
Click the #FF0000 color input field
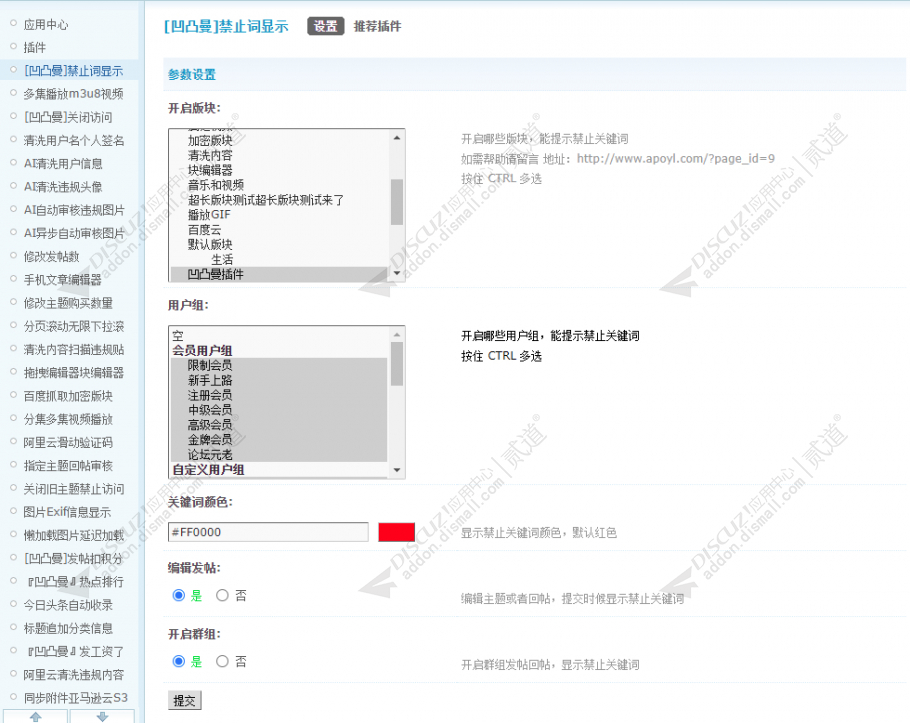tap(268, 532)
